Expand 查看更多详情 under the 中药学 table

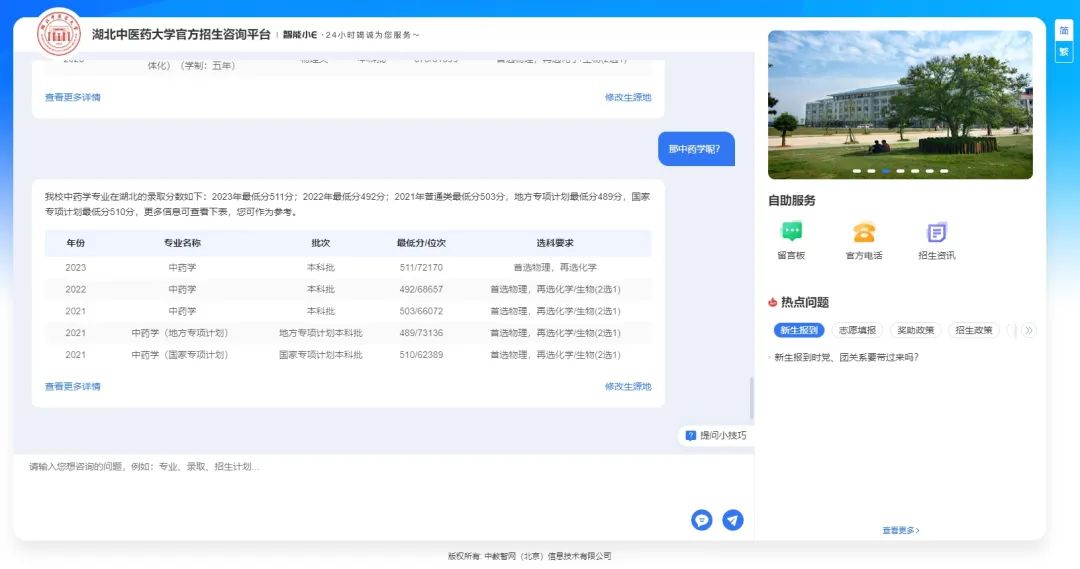point(72,387)
